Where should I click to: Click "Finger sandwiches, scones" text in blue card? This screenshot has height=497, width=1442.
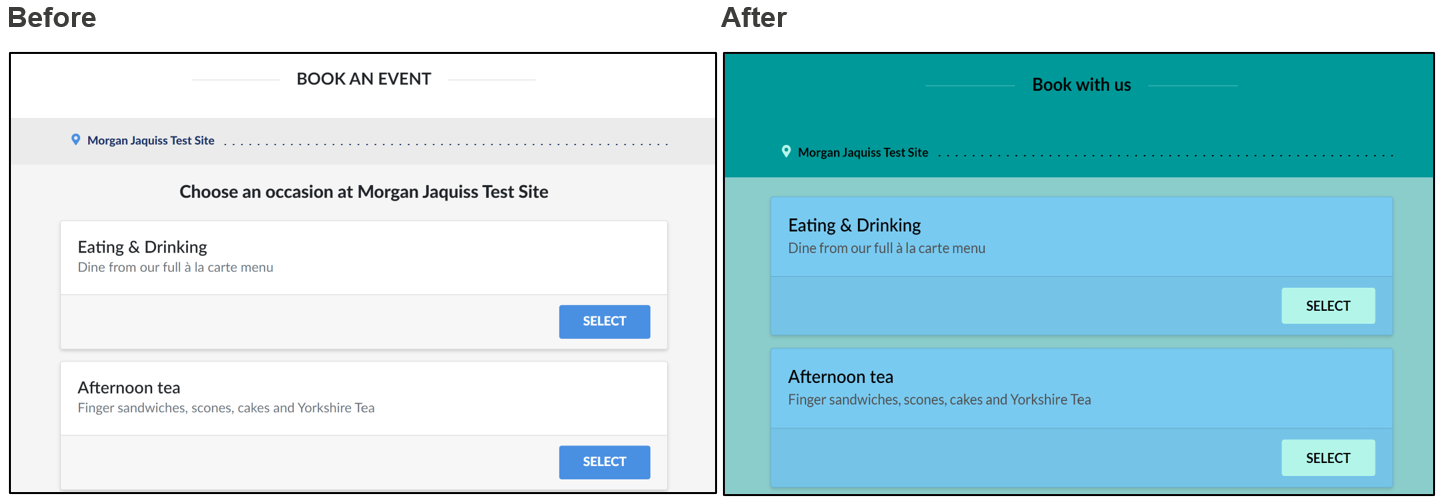click(939, 400)
